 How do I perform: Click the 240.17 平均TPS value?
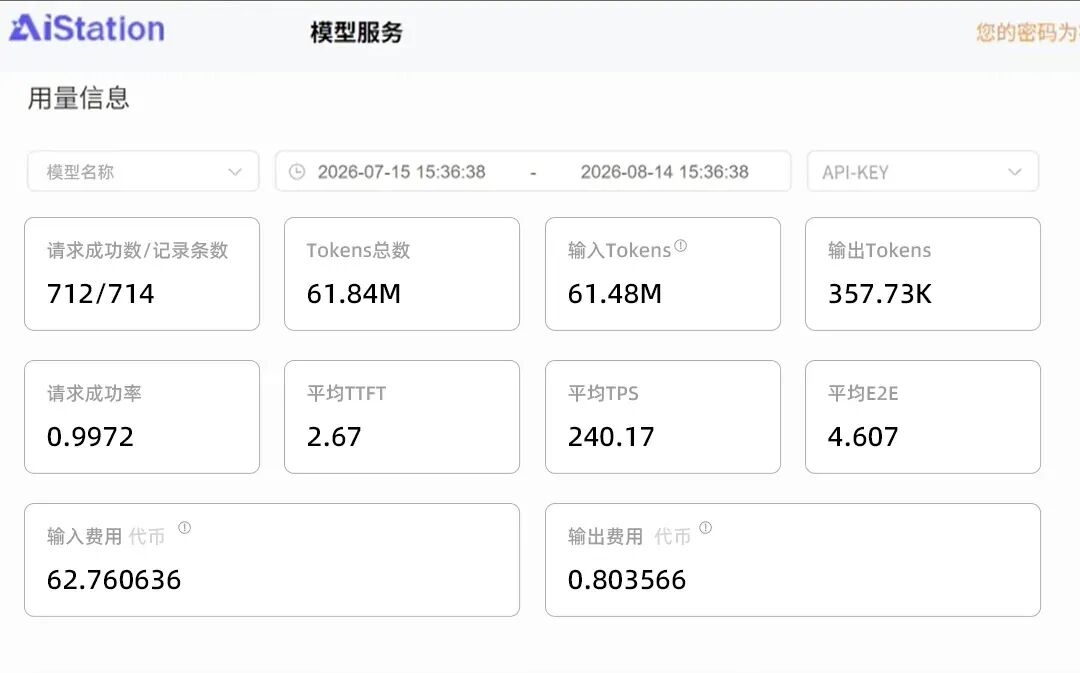point(611,437)
